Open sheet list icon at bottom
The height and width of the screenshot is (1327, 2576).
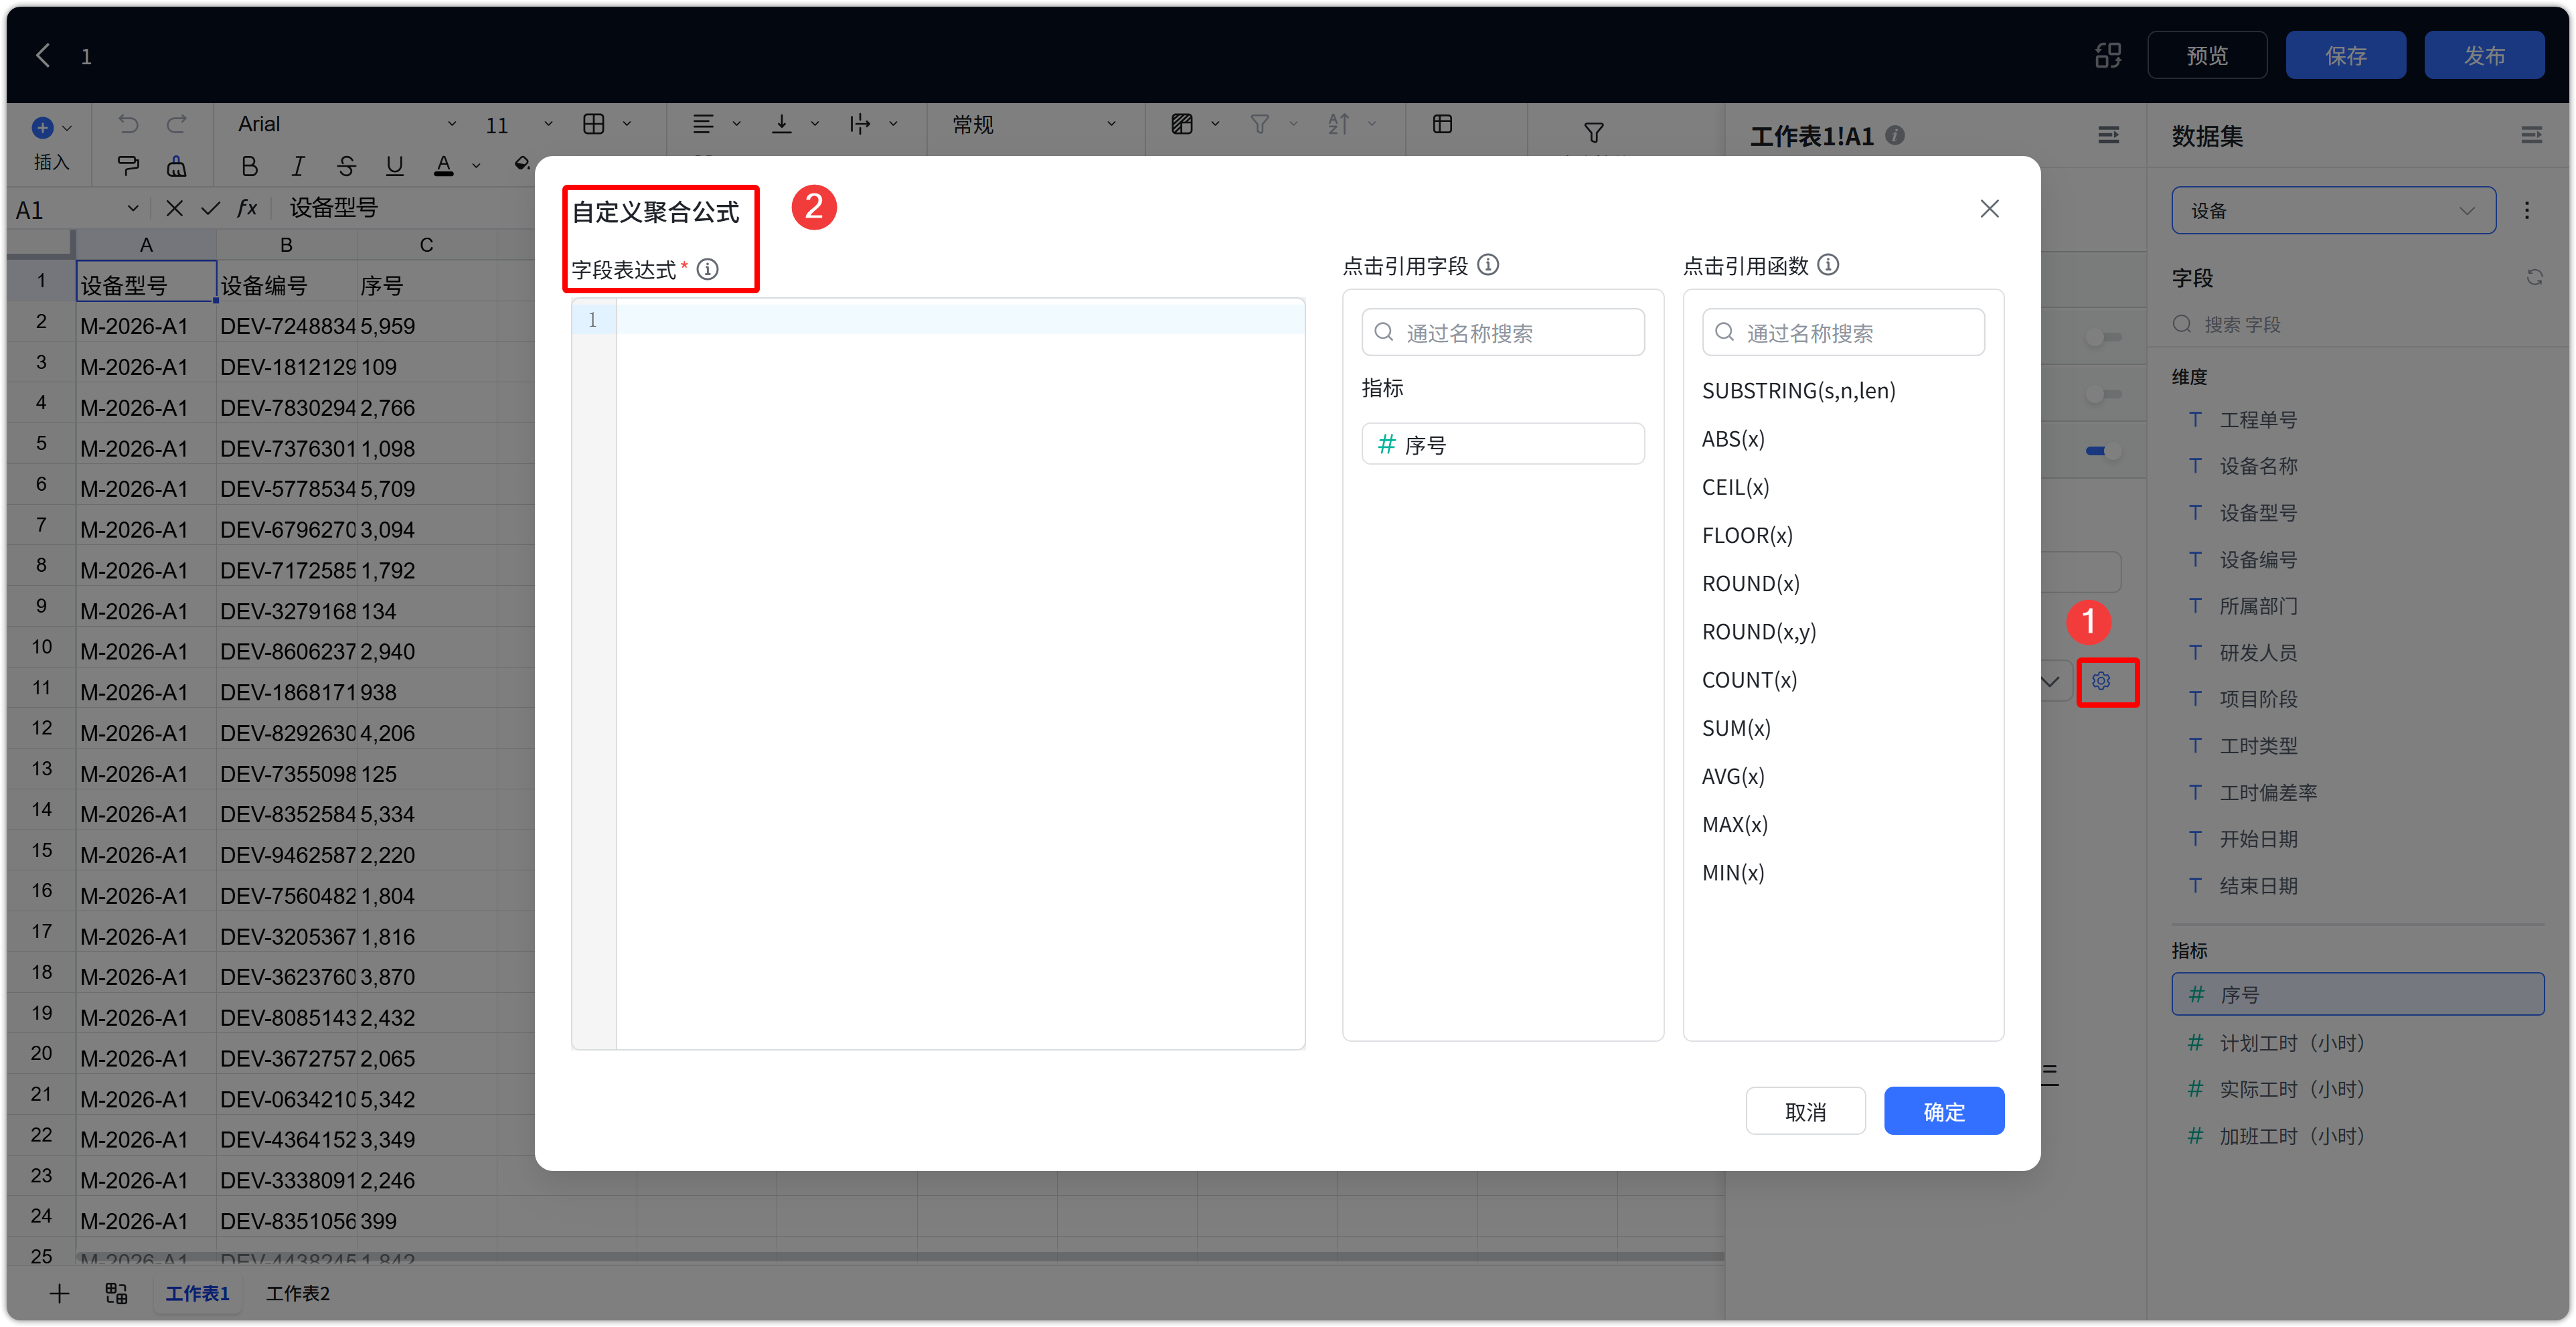tap(116, 1293)
